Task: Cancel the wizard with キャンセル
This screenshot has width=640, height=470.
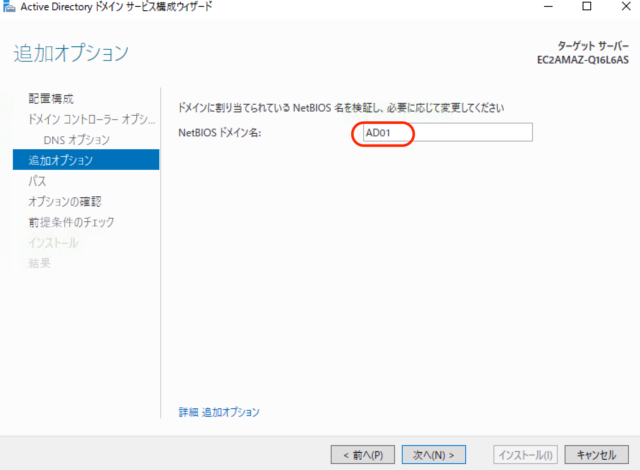Action: click(597, 455)
